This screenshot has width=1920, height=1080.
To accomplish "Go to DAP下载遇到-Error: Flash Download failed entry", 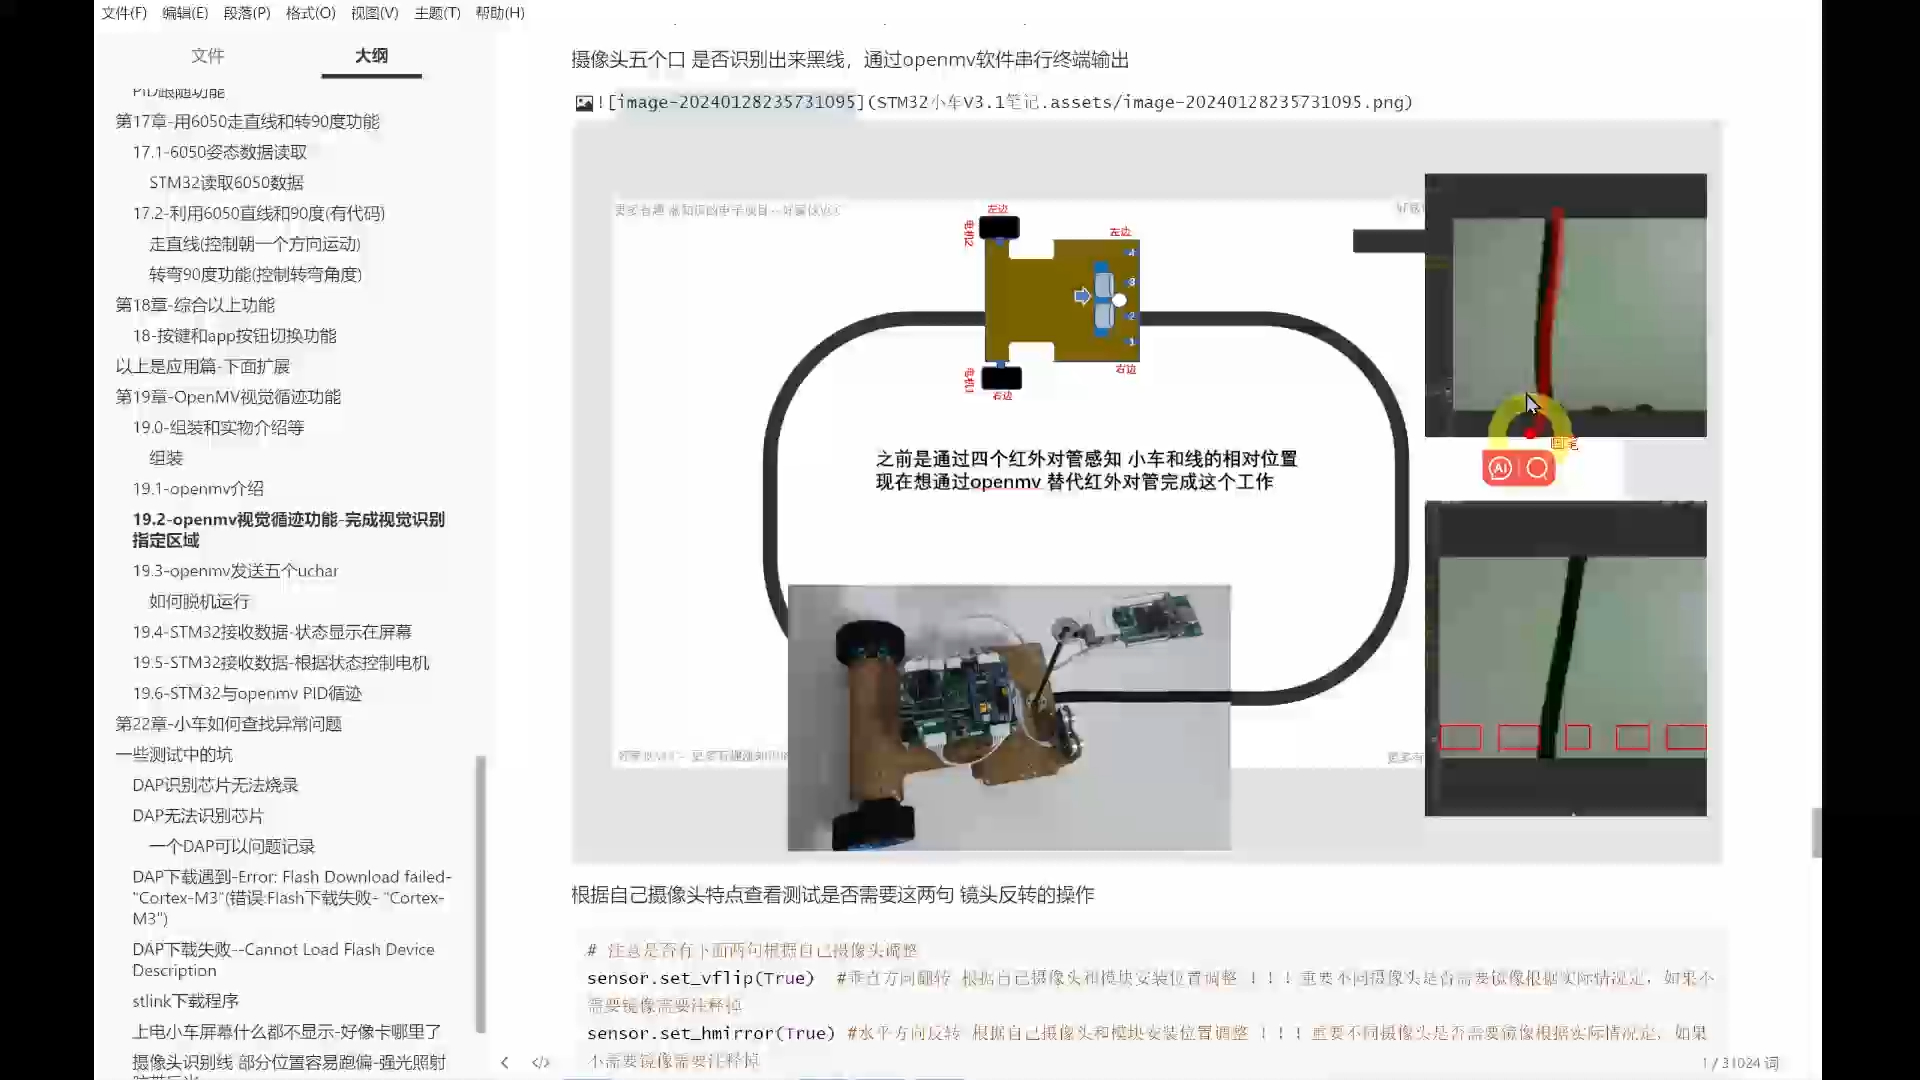I will click(292, 898).
